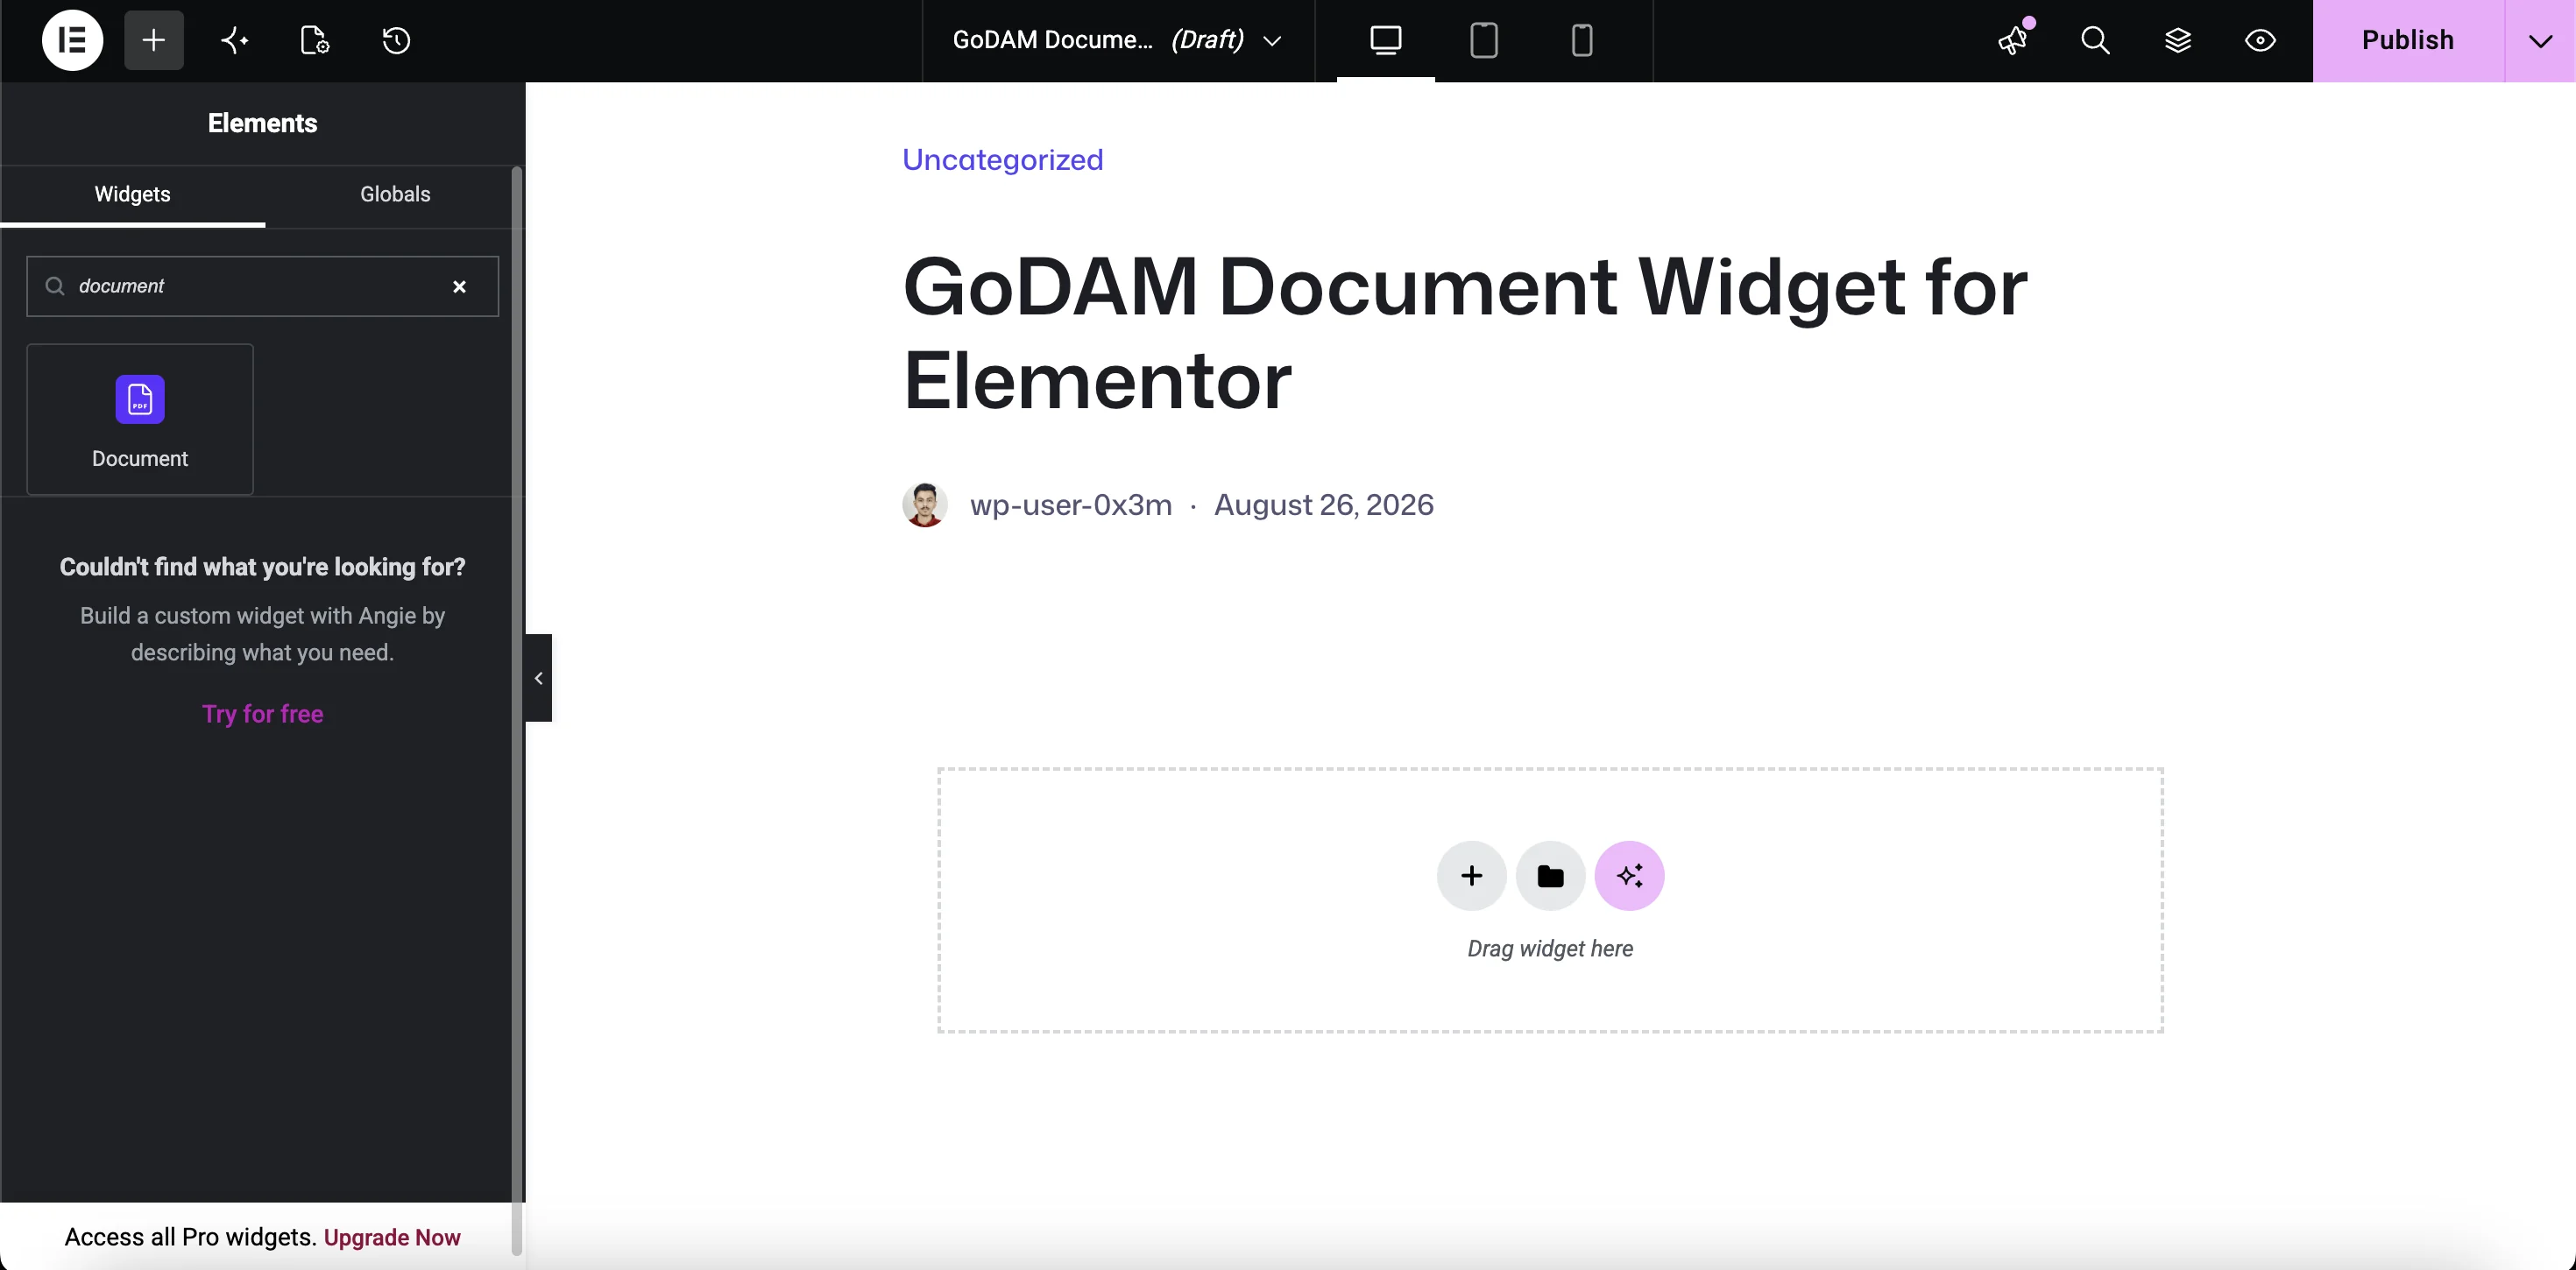Open the Finder search icon
The height and width of the screenshot is (1270, 2576).
pos(2095,40)
